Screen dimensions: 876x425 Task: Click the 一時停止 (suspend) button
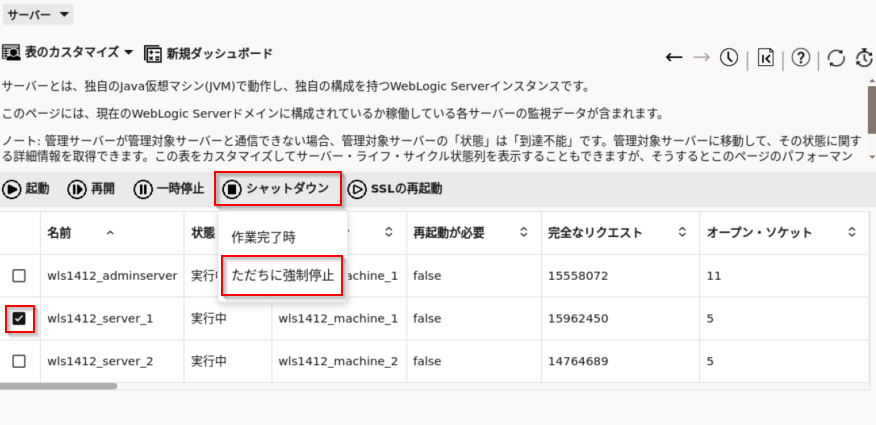tap(169, 188)
